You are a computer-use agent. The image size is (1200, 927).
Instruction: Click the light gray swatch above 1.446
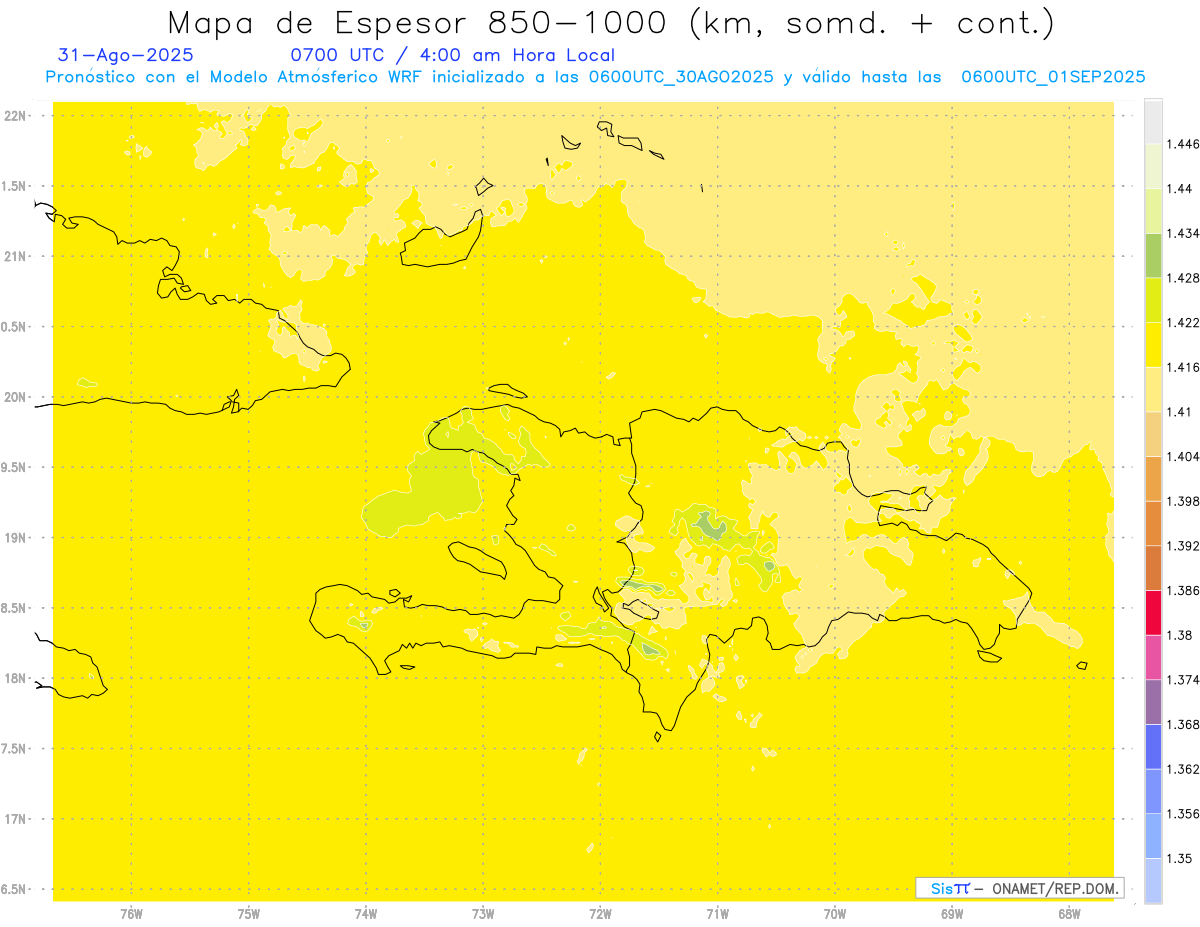click(1153, 121)
